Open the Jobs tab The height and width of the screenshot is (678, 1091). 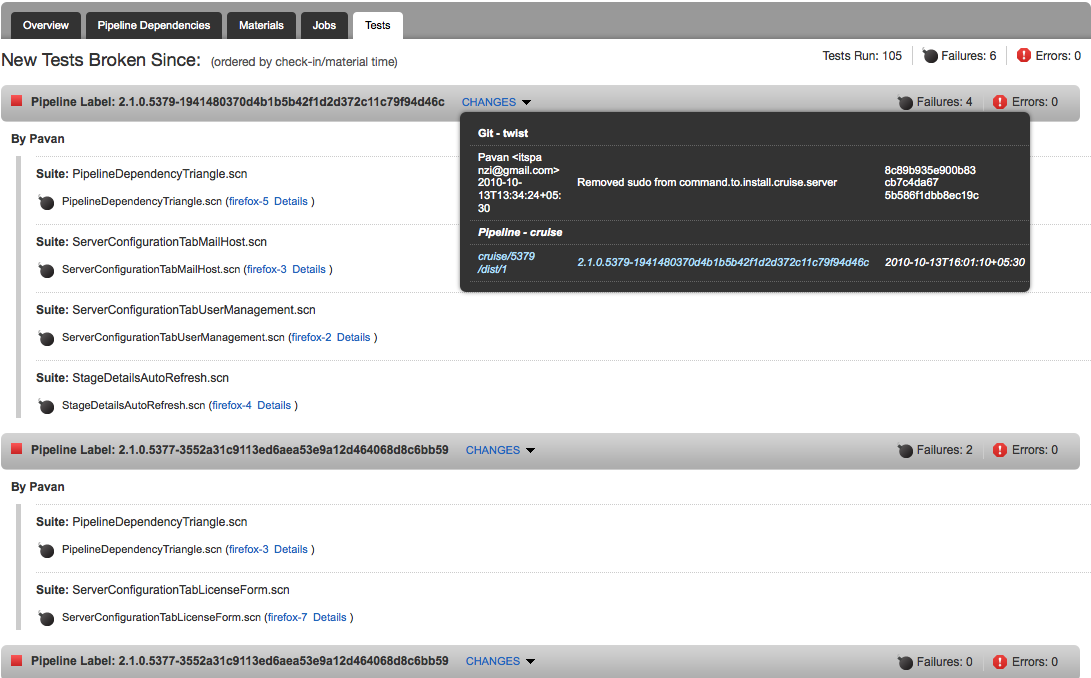[x=324, y=25]
